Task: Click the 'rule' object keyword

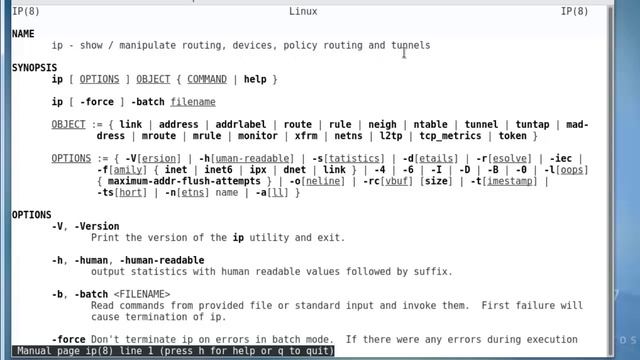Action: 340,124
